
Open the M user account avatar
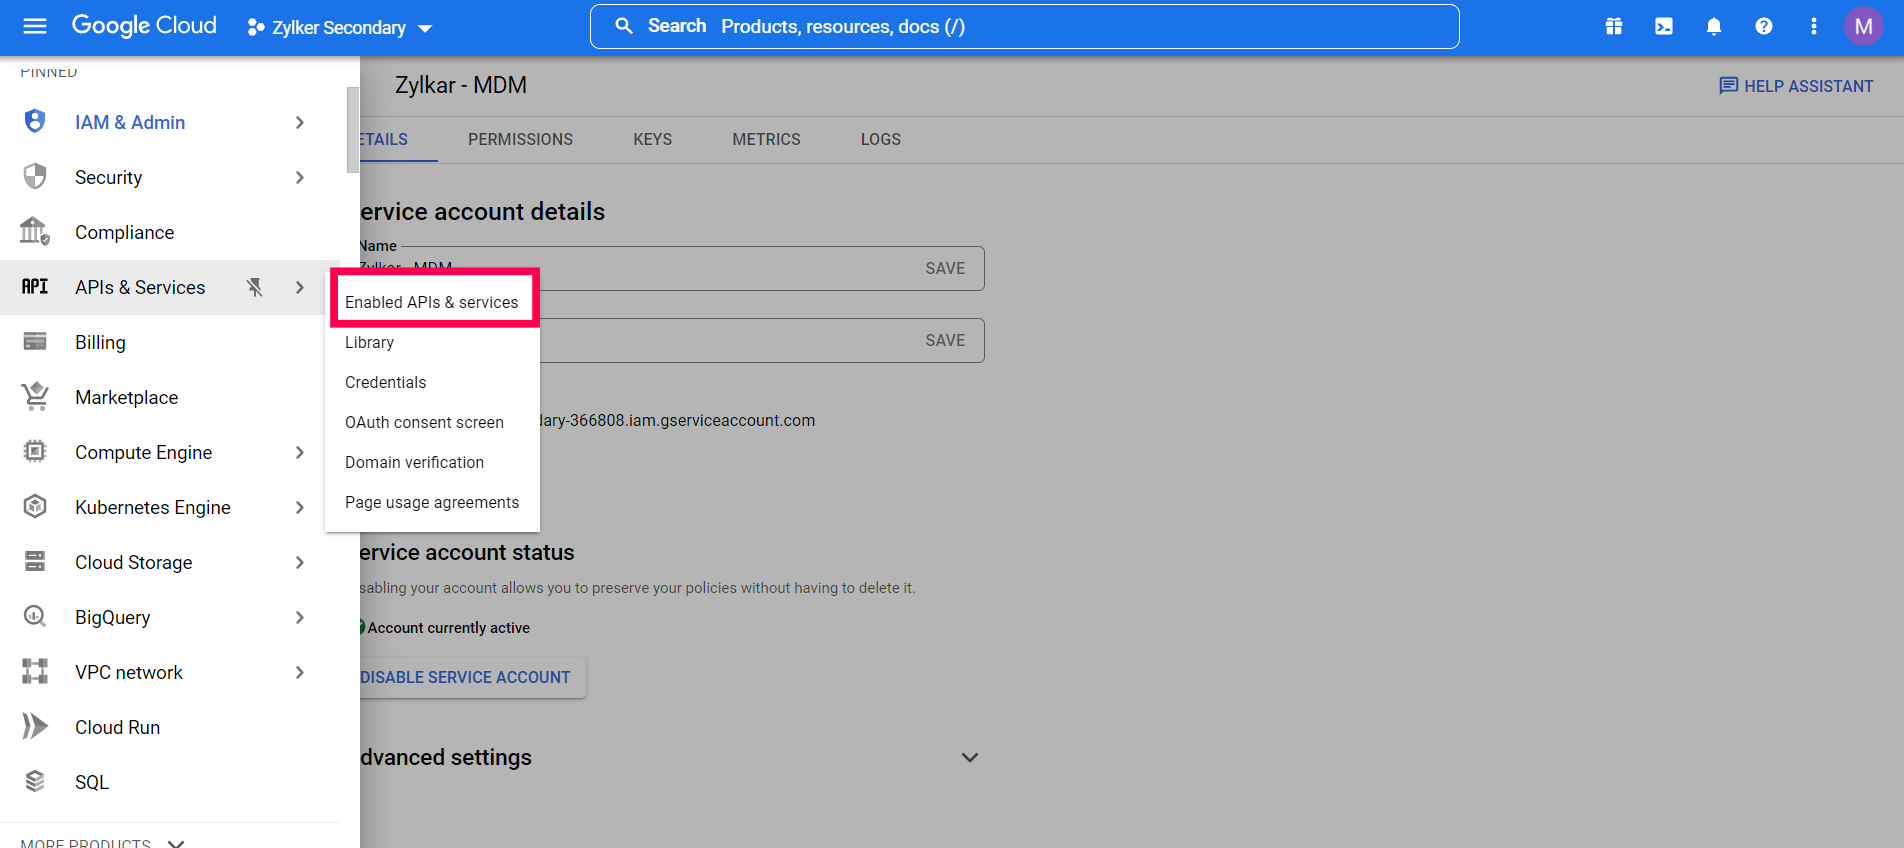[x=1864, y=27]
